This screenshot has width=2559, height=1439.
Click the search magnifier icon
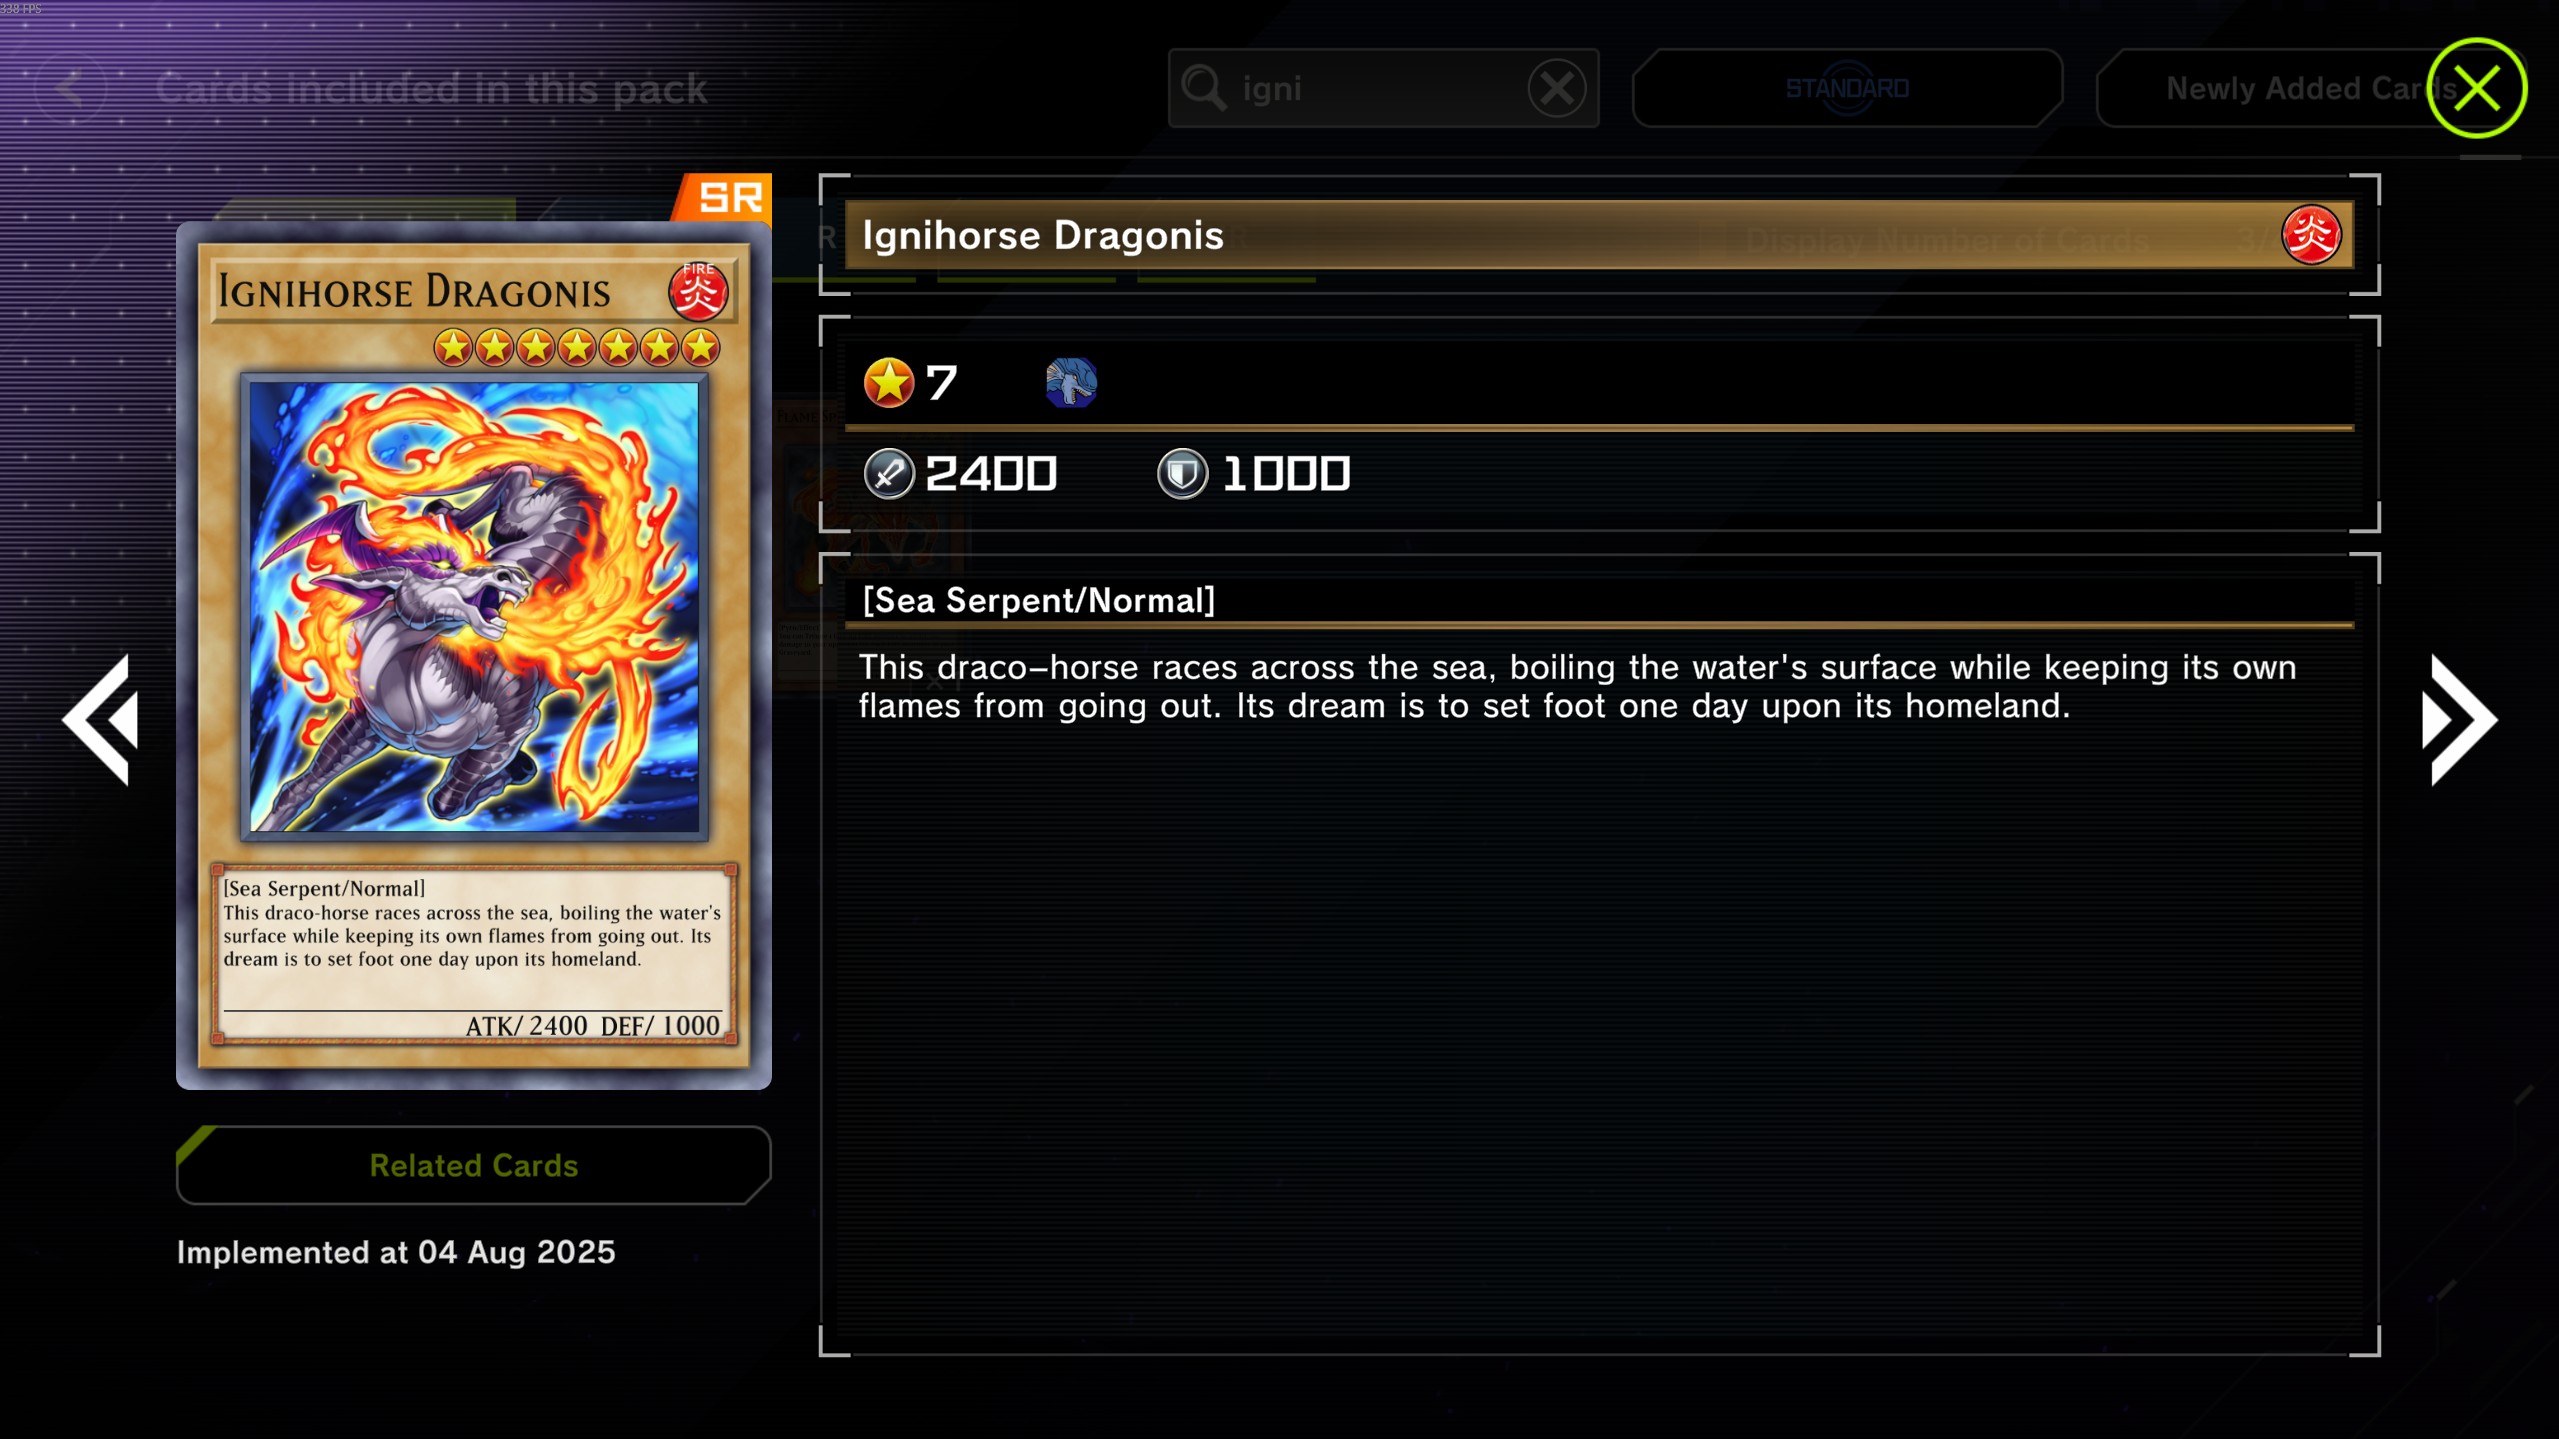coord(1204,89)
